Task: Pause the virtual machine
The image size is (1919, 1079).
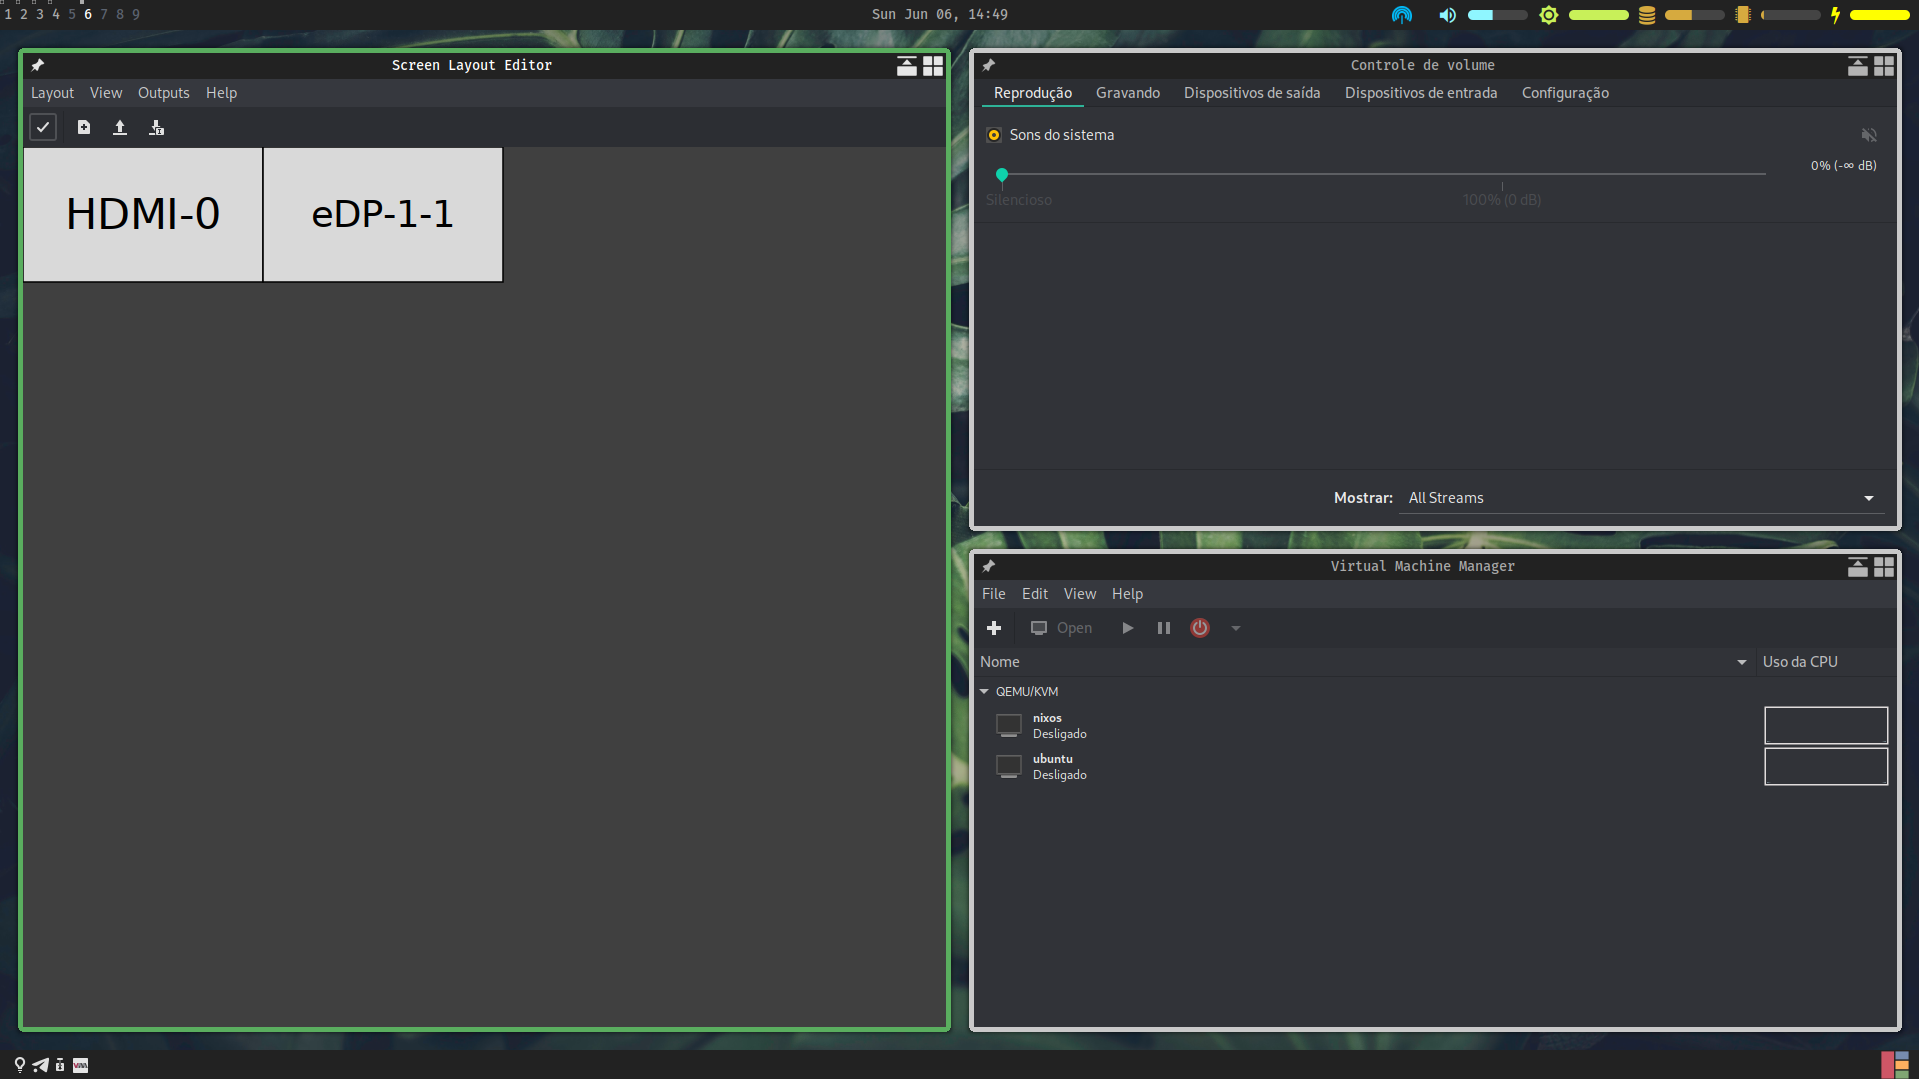Action: point(1164,628)
